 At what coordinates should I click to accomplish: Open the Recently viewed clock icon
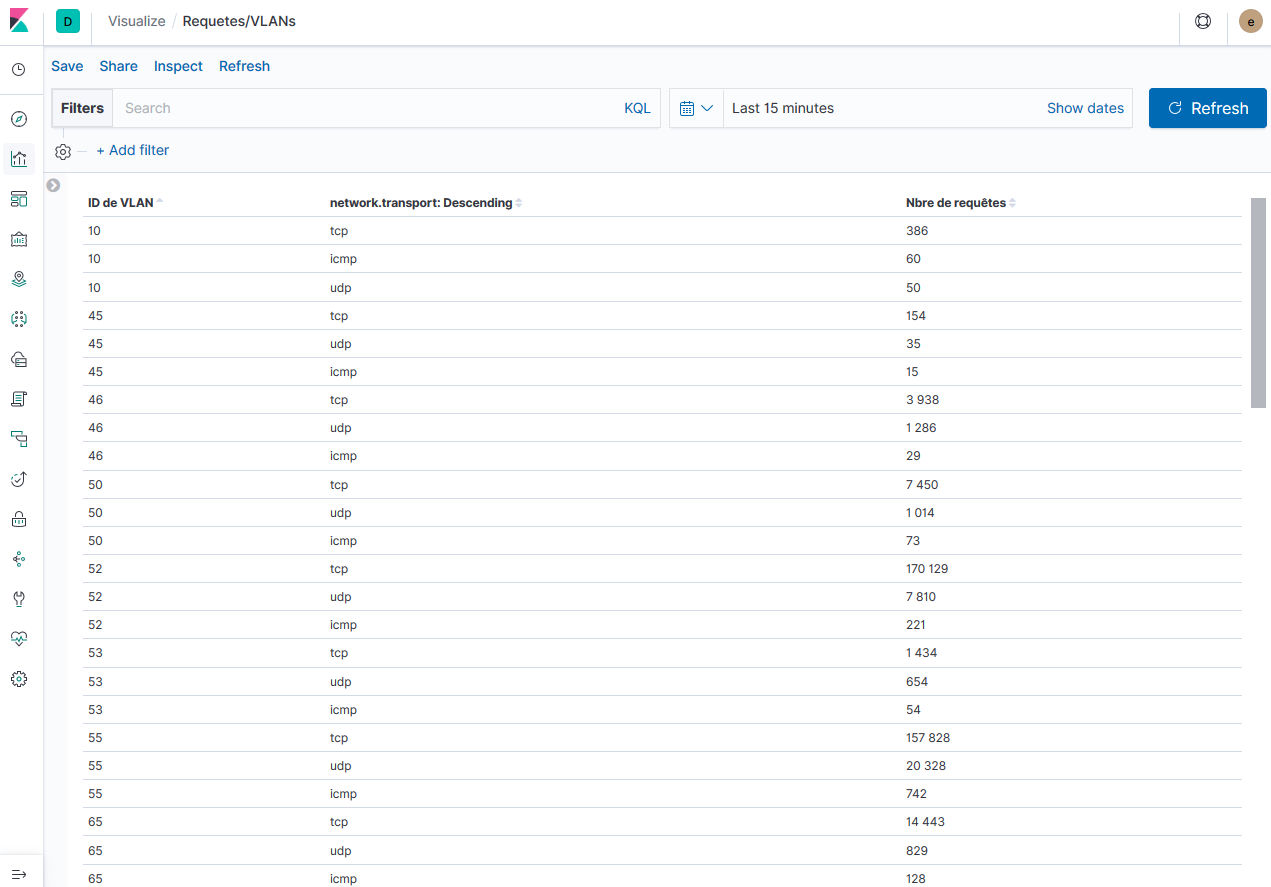pyautogui.click(x=19, y=70)
